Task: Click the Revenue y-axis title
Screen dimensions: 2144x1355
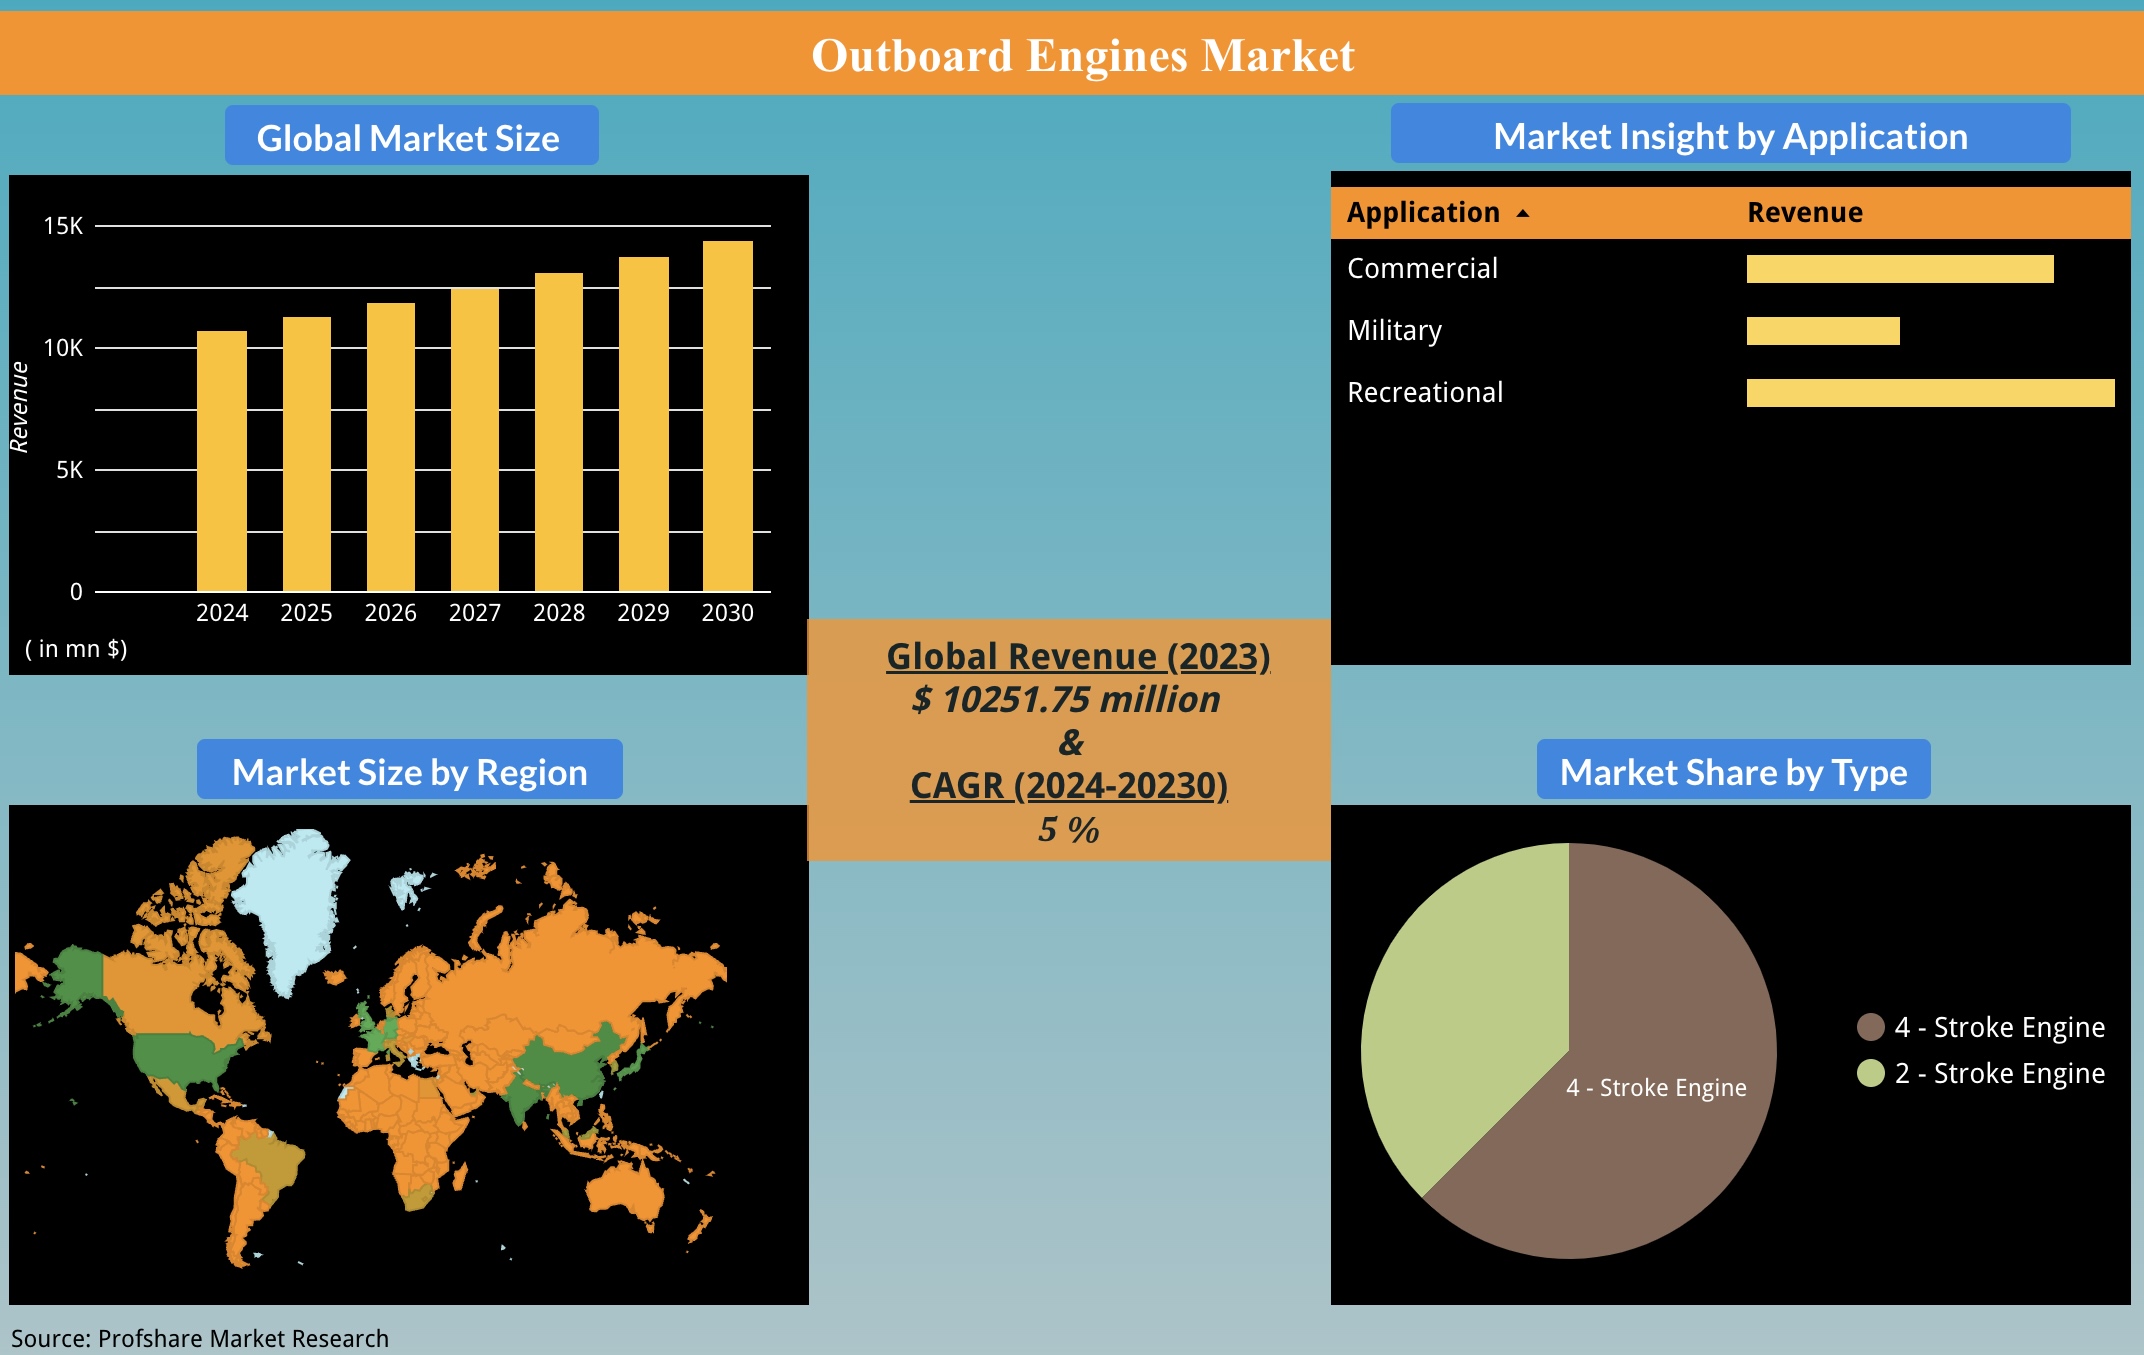Action: click(x=19, y=408)
